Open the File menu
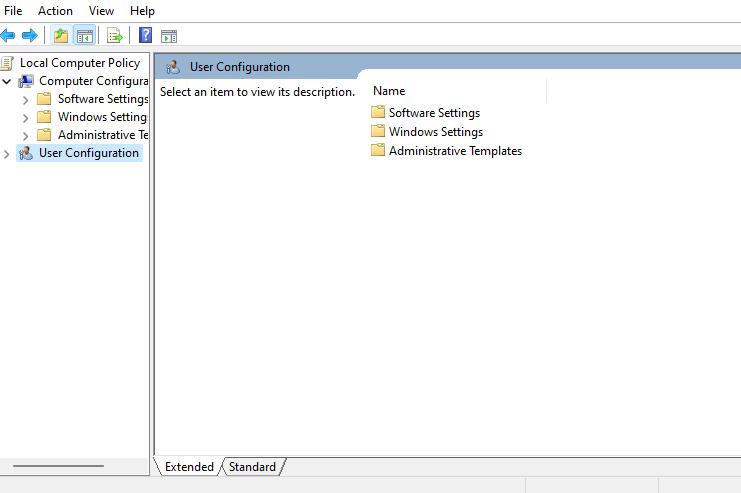 (x=13, y=10)
